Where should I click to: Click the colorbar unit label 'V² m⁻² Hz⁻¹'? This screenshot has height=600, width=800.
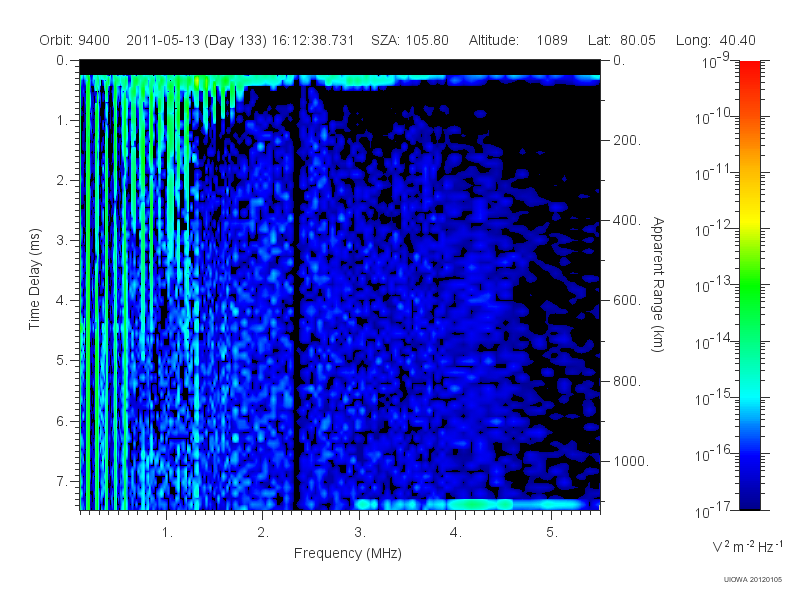click(x=747, y=547)
